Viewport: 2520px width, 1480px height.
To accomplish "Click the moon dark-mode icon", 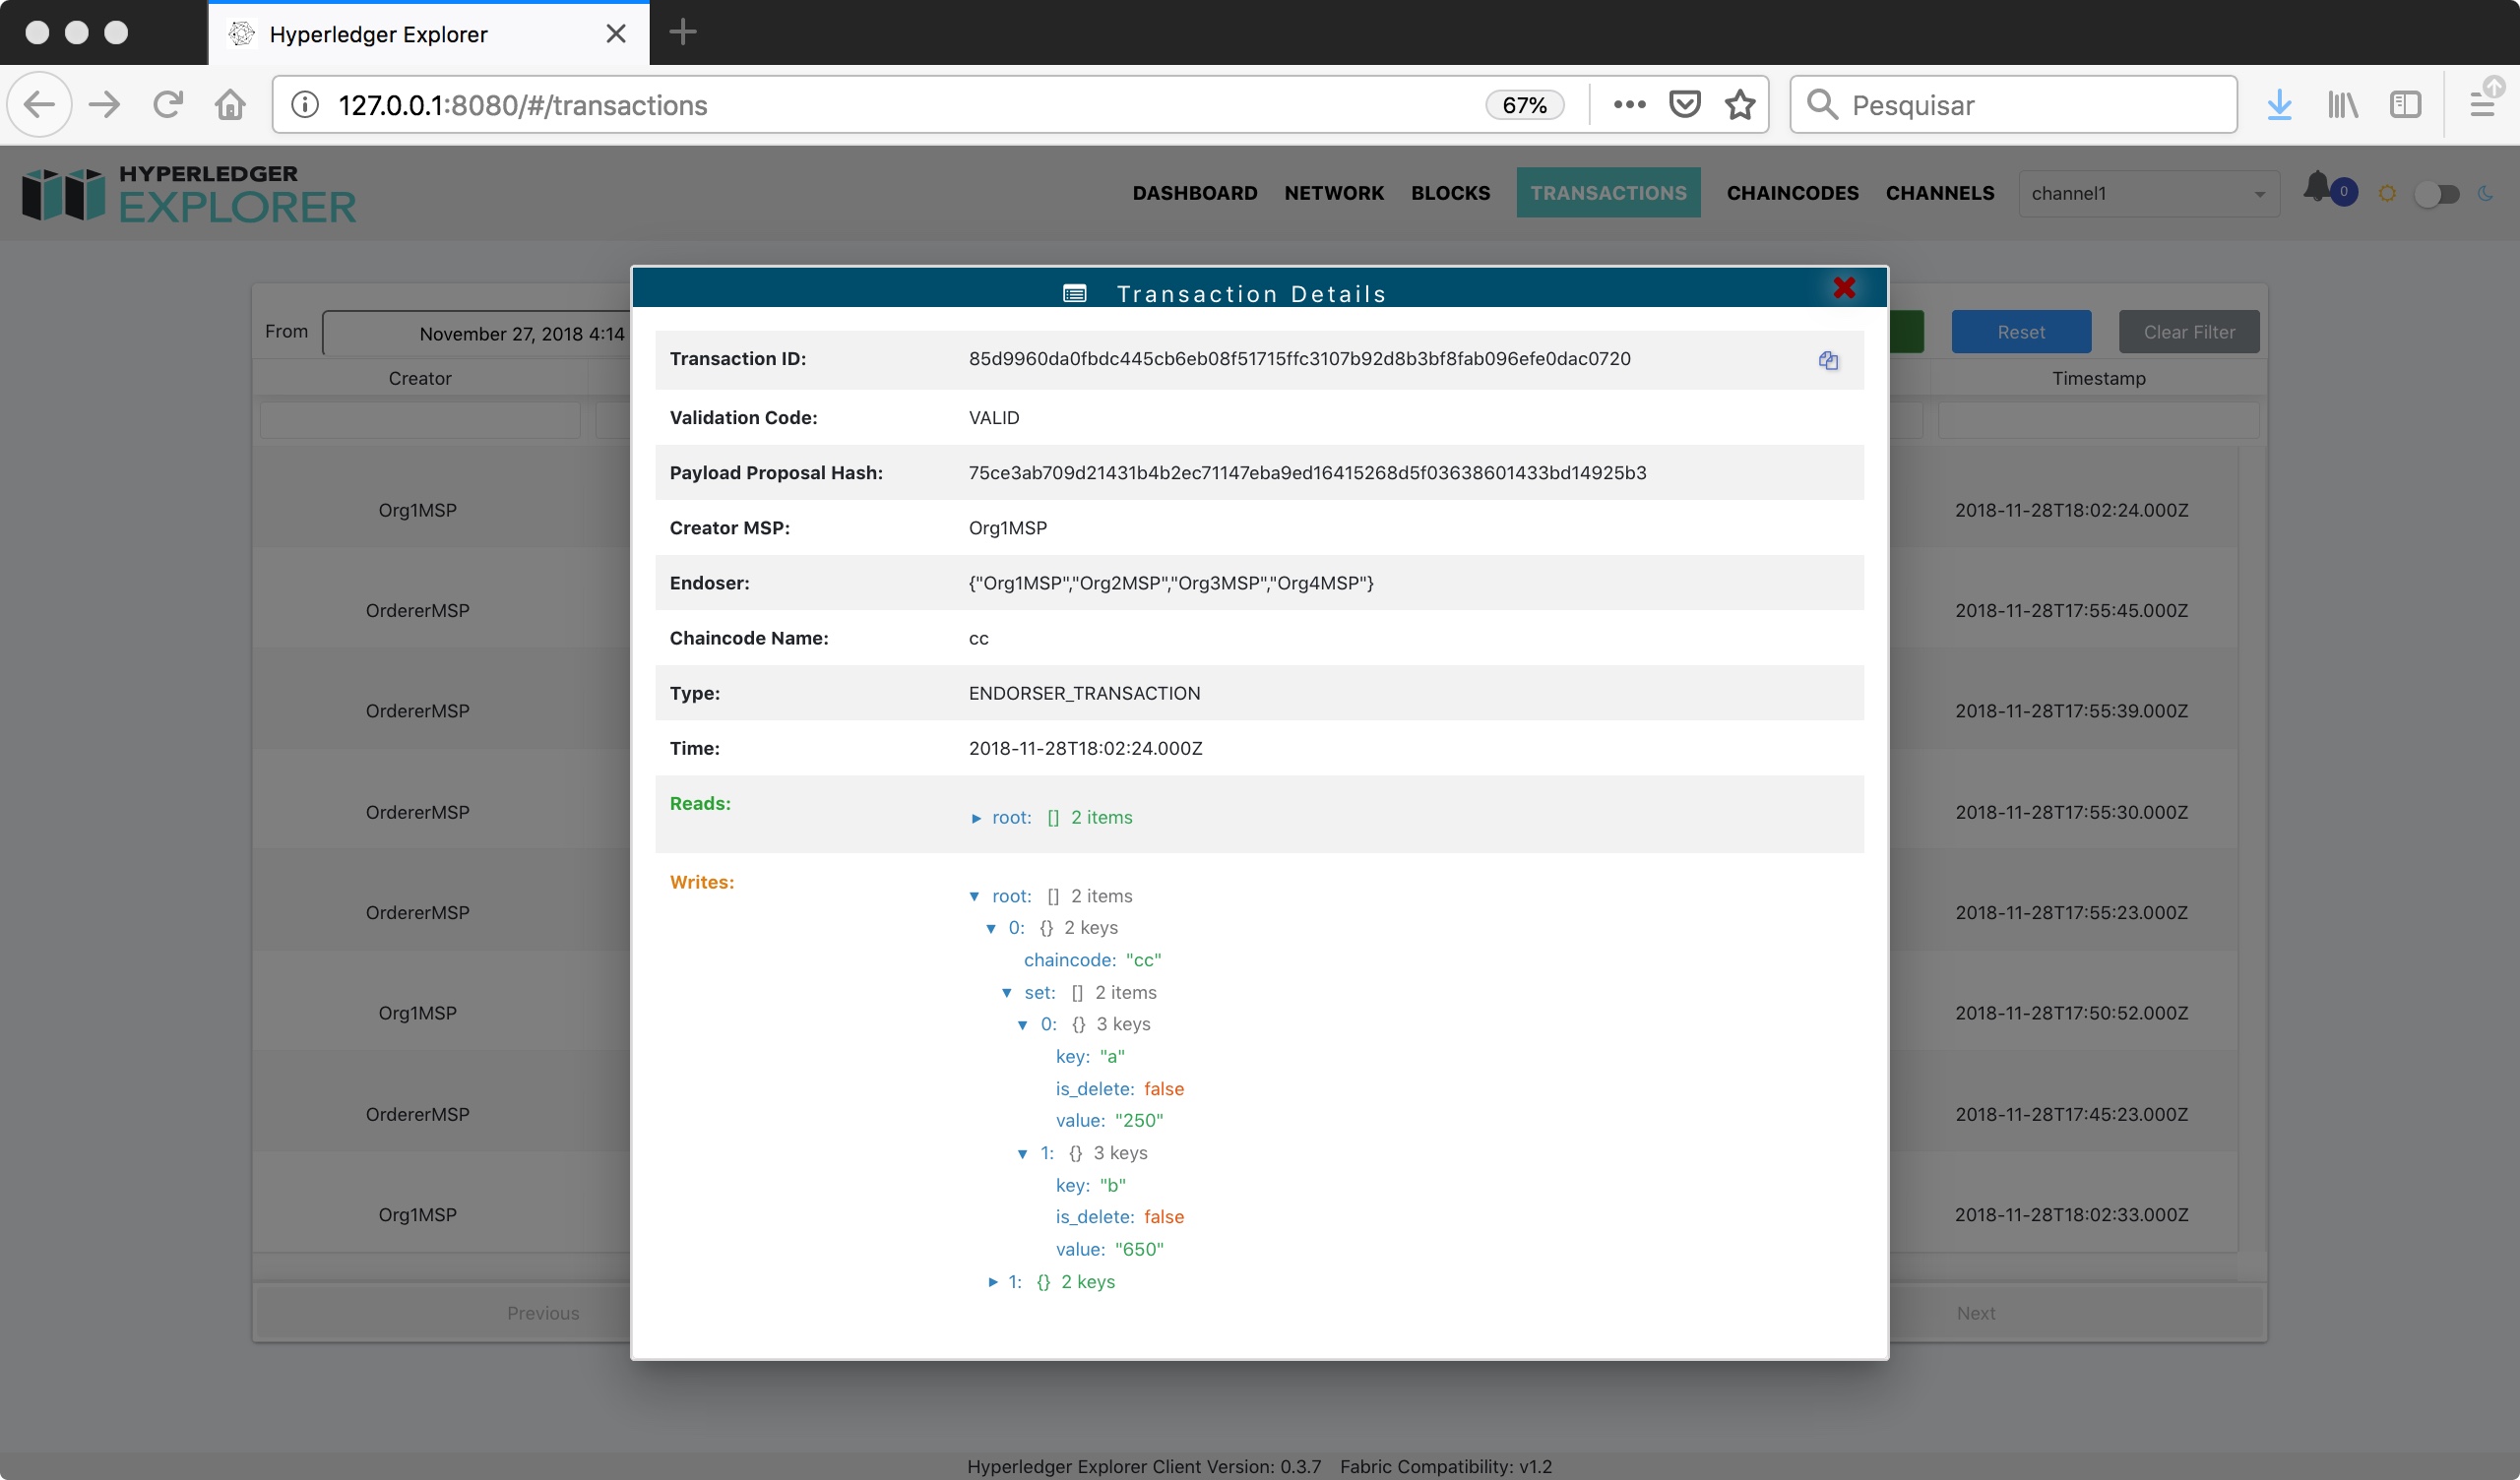I will 2485,193.
